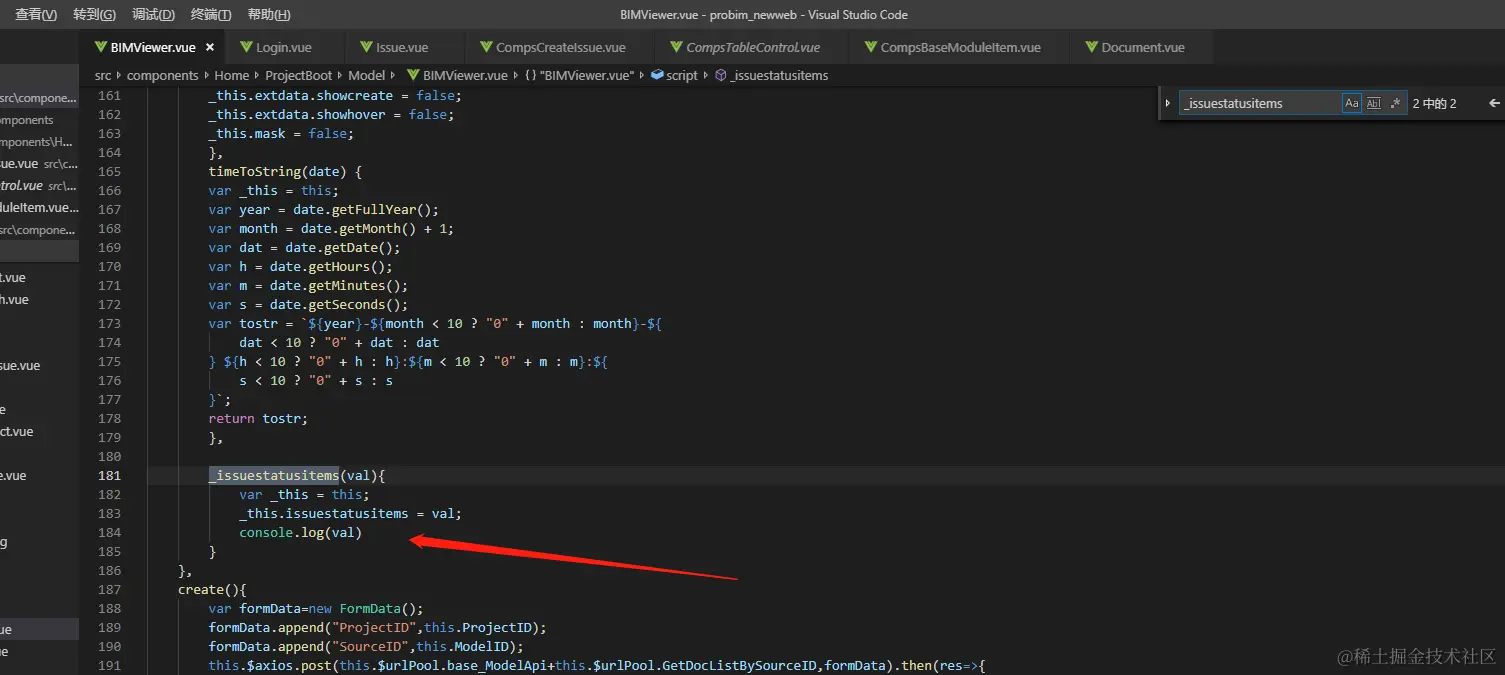1505x675 pixels.
Task: Click 'var h = date.getHours();'
Action: (x=301, y=266)
